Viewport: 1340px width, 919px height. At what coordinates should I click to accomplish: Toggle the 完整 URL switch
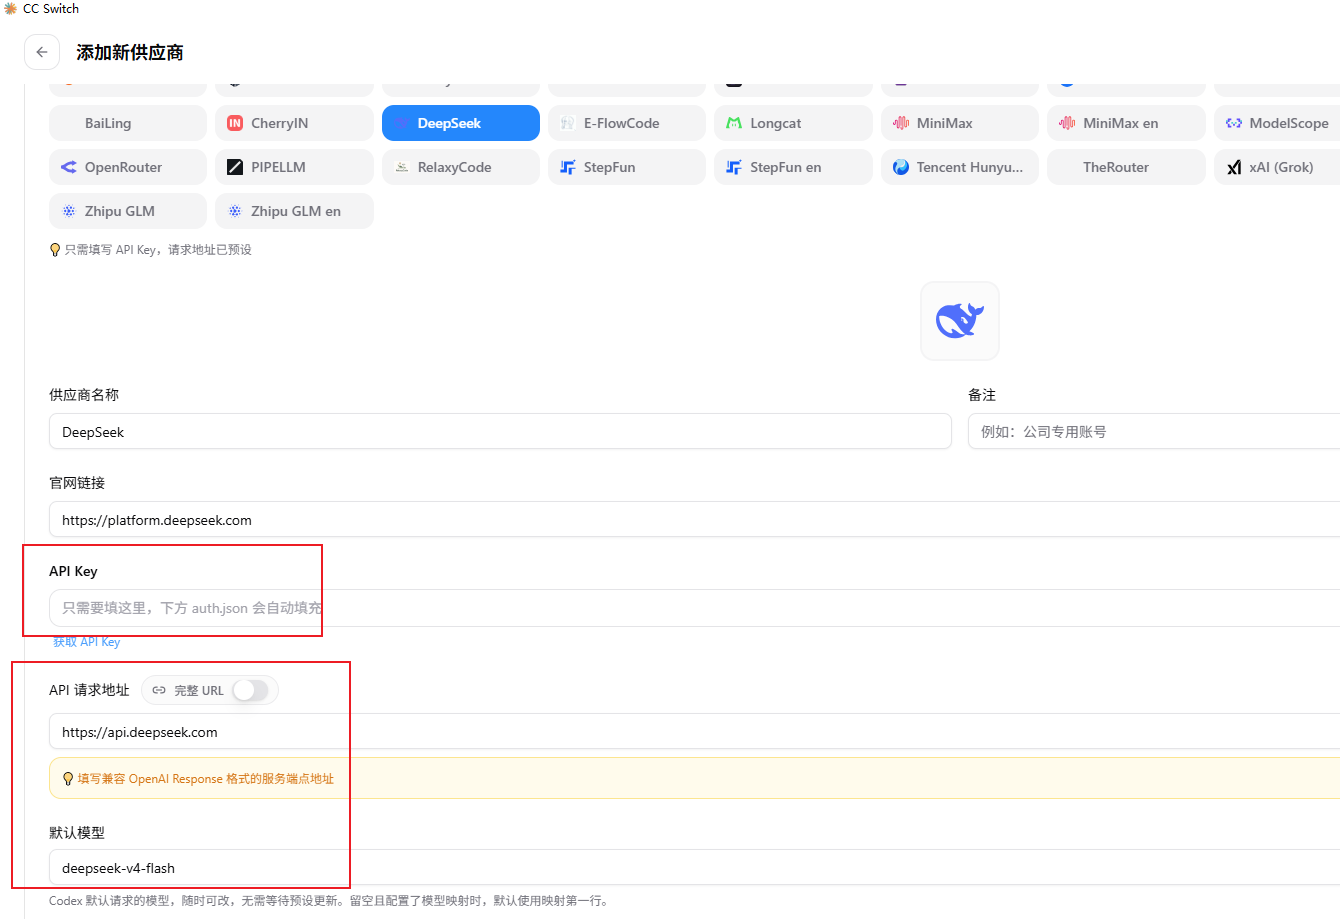point(250,690)
